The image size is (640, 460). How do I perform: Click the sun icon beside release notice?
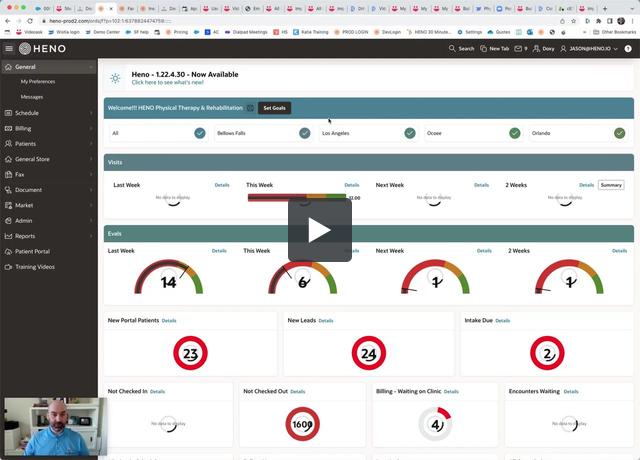click(x=115, y=78)
